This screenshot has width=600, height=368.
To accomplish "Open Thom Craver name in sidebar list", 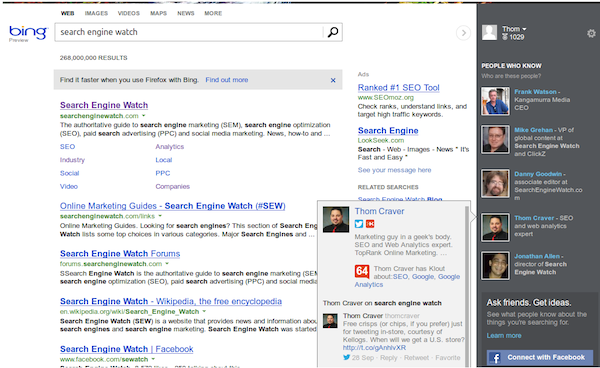I will coord(534,218).
